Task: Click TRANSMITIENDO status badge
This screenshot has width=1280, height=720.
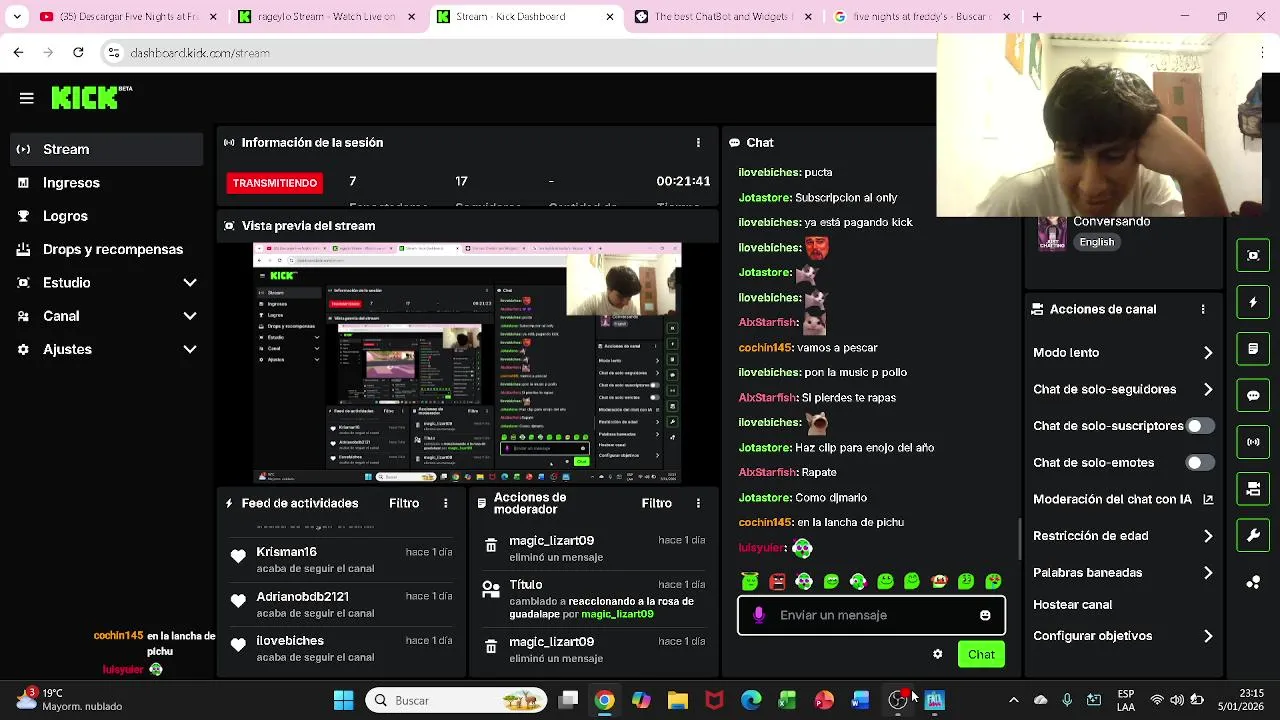Action: [x=275, y=183]
